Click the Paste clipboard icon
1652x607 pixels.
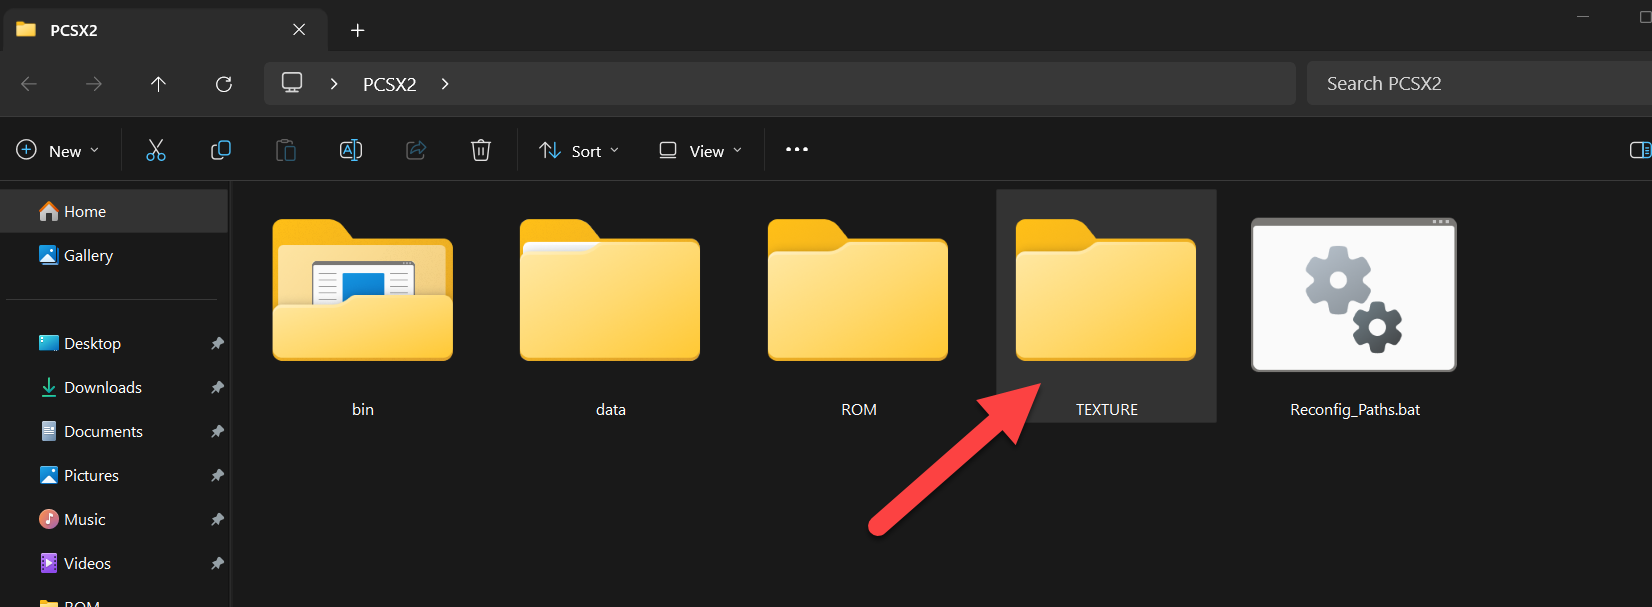tap(286, 150)
